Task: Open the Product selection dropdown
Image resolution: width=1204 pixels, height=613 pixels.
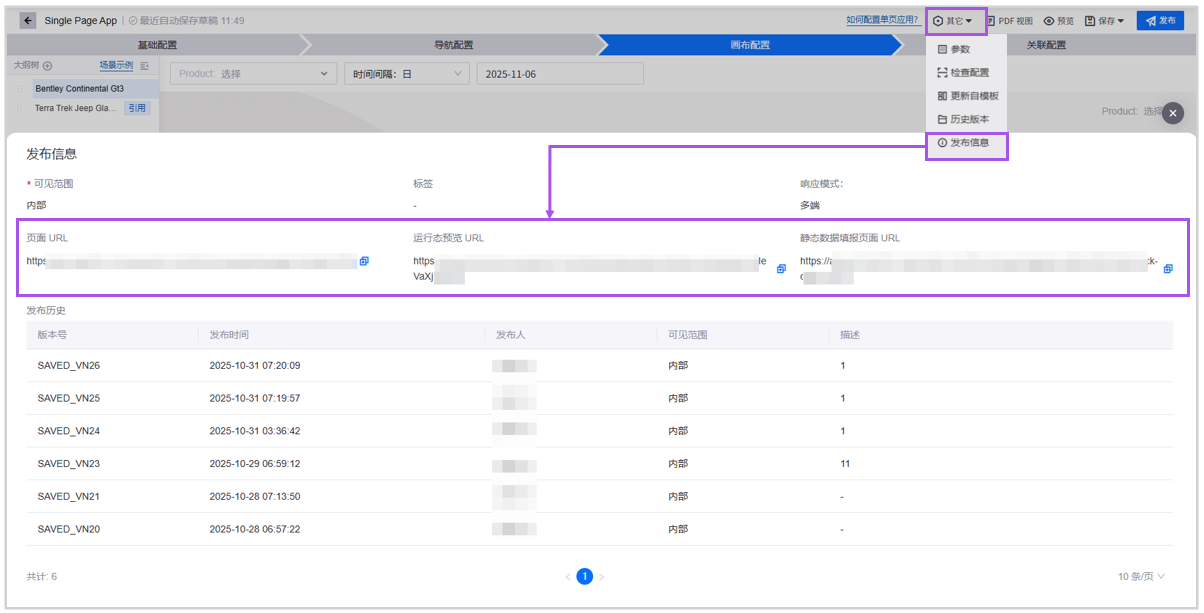Action: (x=254, y=73)
